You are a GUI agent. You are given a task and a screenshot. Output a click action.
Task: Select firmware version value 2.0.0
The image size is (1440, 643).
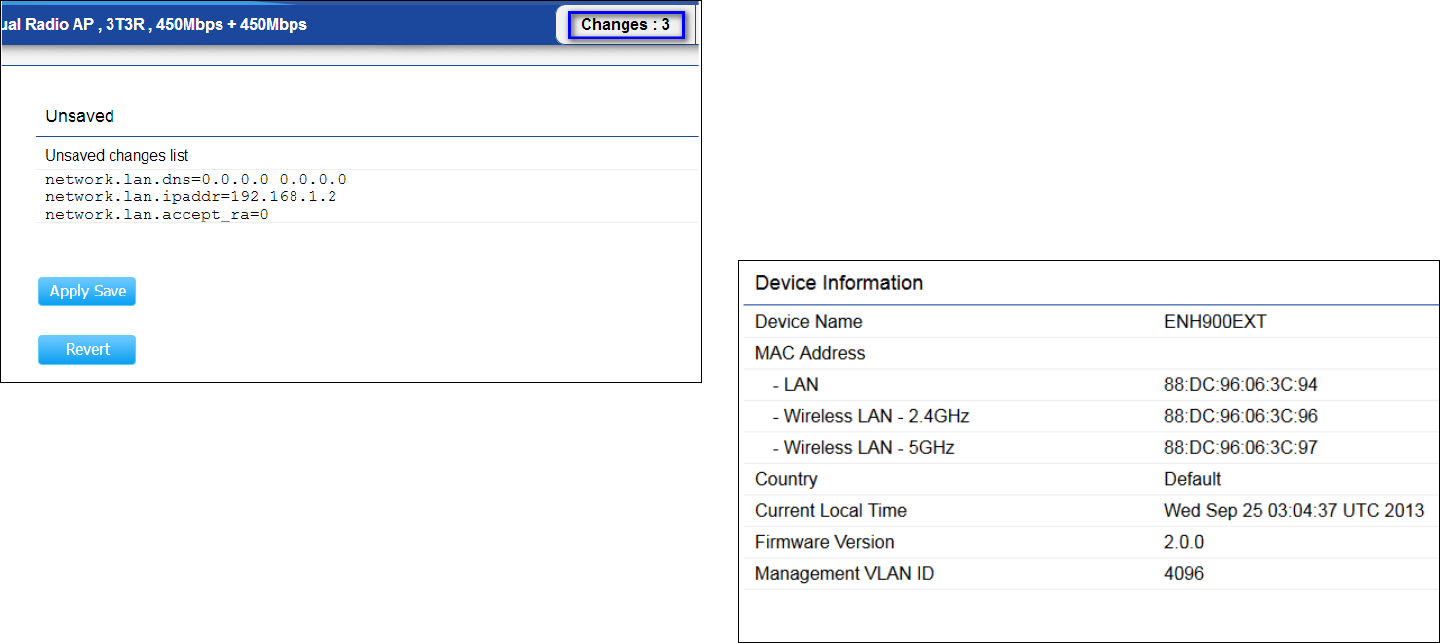[1184, 542]
